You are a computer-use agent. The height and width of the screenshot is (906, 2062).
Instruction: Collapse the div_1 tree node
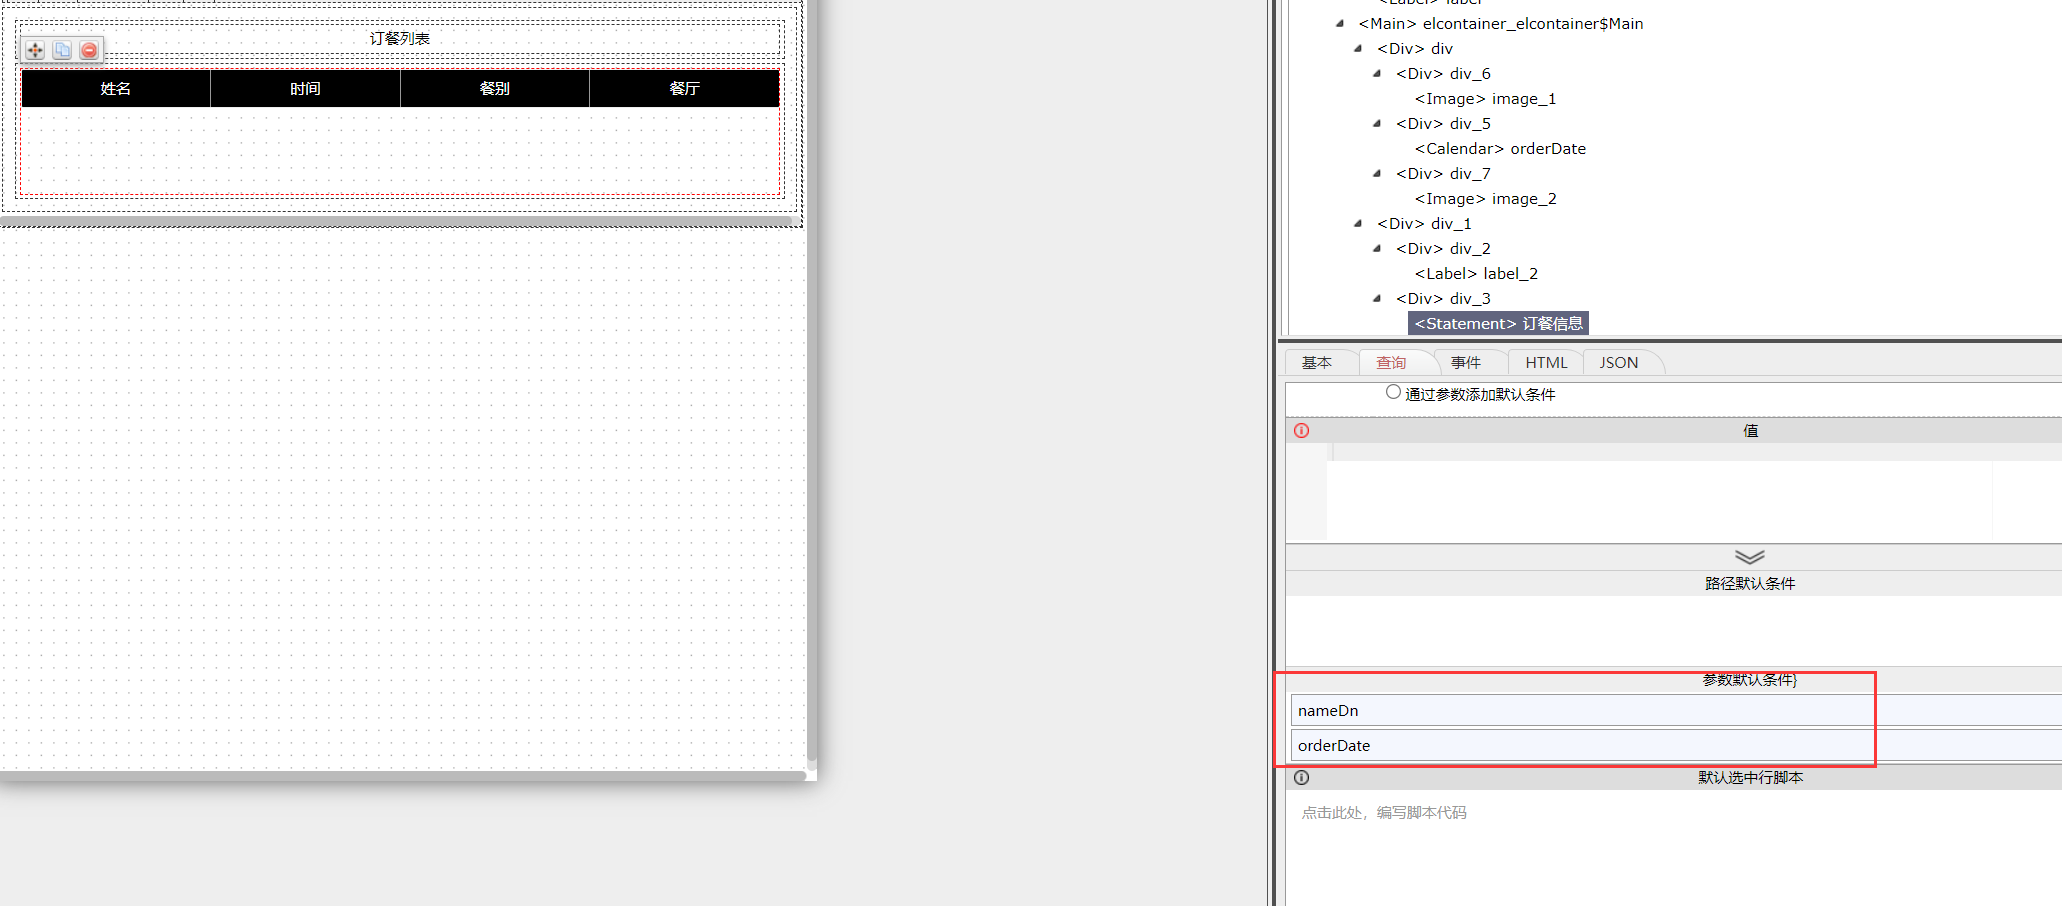click(1358, 223)
